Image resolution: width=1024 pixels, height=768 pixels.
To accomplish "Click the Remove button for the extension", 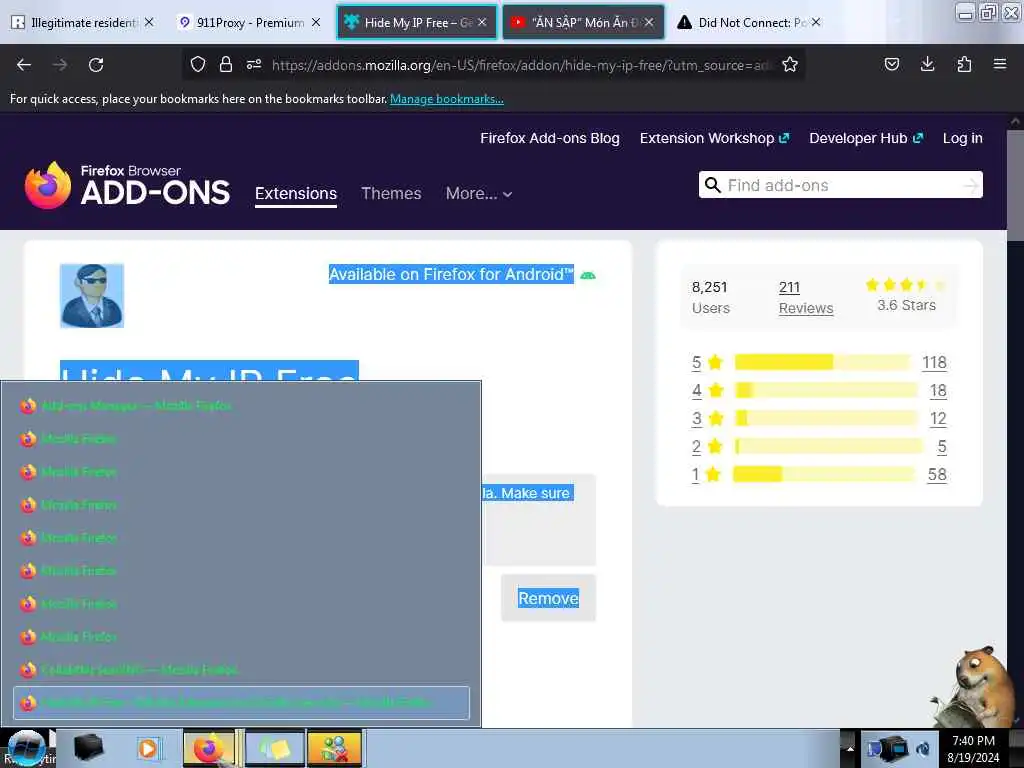I will pos(549,598).
